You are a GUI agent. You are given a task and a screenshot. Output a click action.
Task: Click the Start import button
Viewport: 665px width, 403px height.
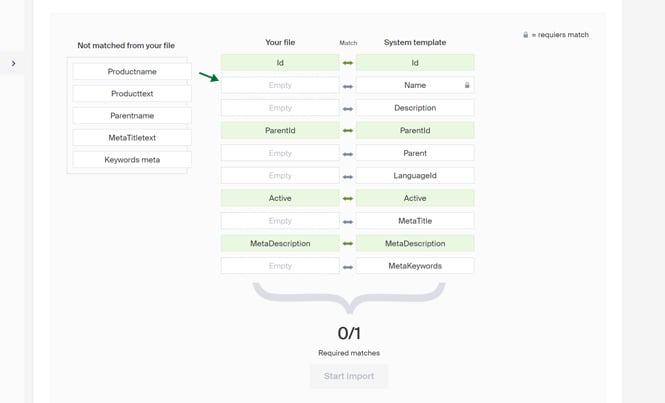coord(349,376)
